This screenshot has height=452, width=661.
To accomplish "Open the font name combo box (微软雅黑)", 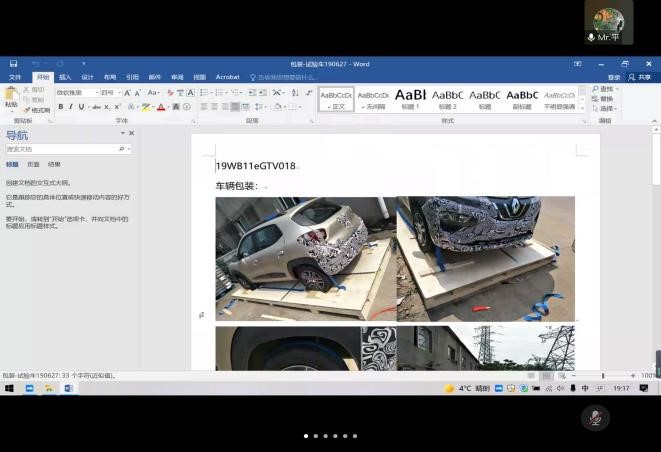I will [77, 92].
